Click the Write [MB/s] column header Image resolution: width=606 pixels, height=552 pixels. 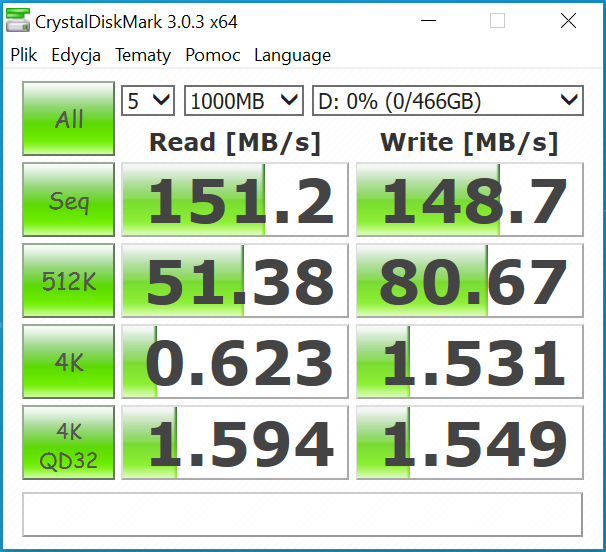[x=469, y=143]
